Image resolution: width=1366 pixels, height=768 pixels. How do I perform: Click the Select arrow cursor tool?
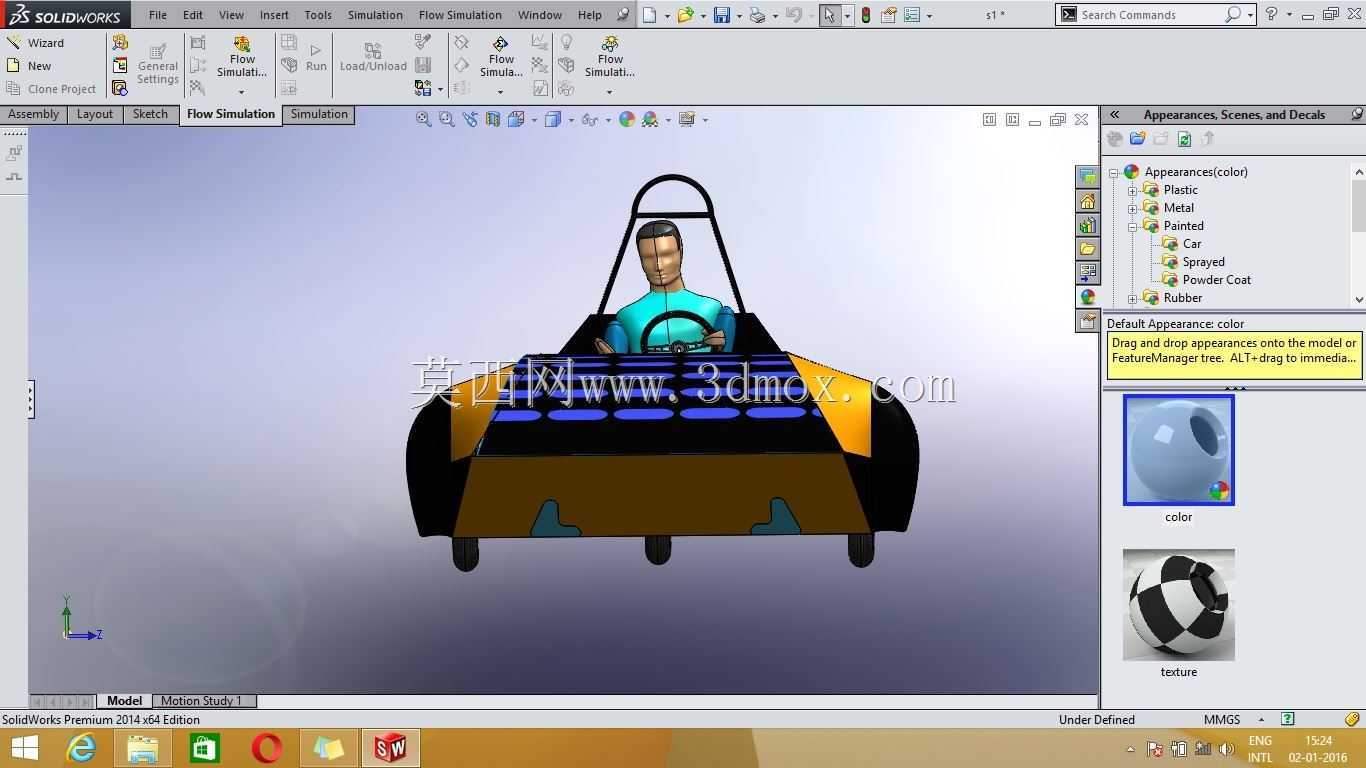click(829, 15)
